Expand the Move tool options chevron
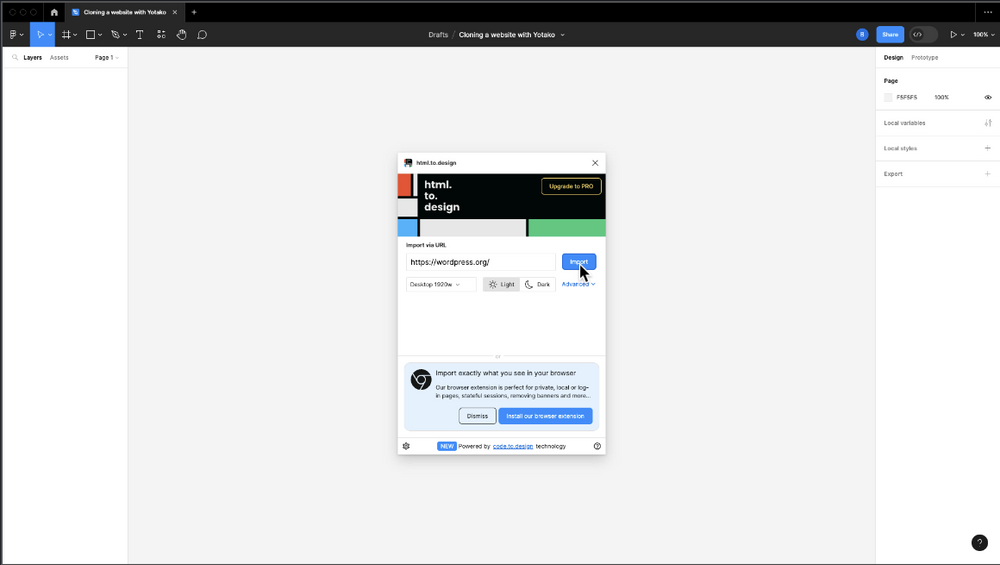 (50, 34)
